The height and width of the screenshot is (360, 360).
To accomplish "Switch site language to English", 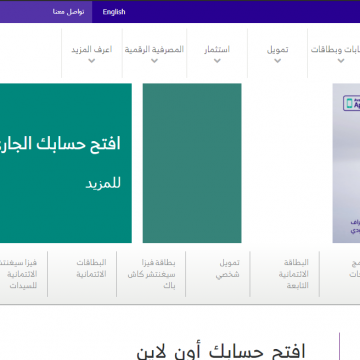I will [x=114, y=12].
